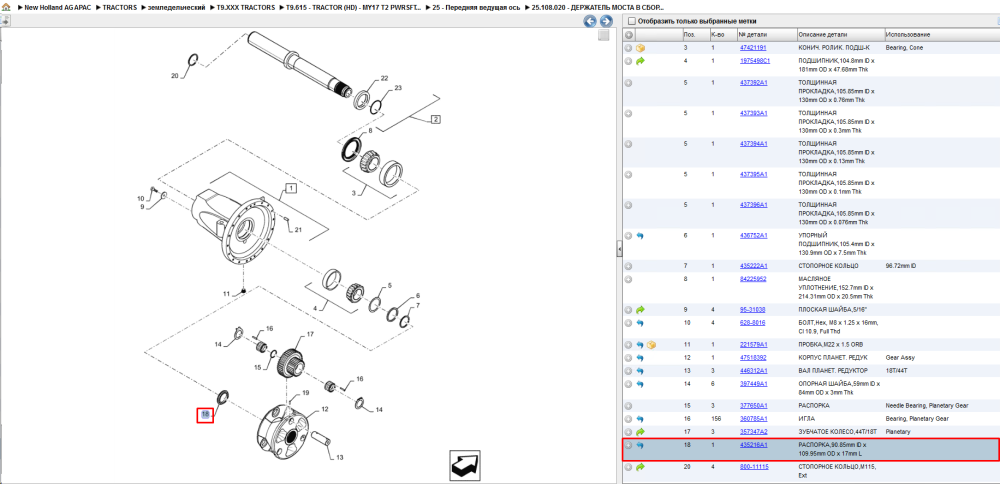This screenshot has width=1000, height=484.
Task: Click the grey add circle for part 84225952
Action: click(x=629, y=279)
